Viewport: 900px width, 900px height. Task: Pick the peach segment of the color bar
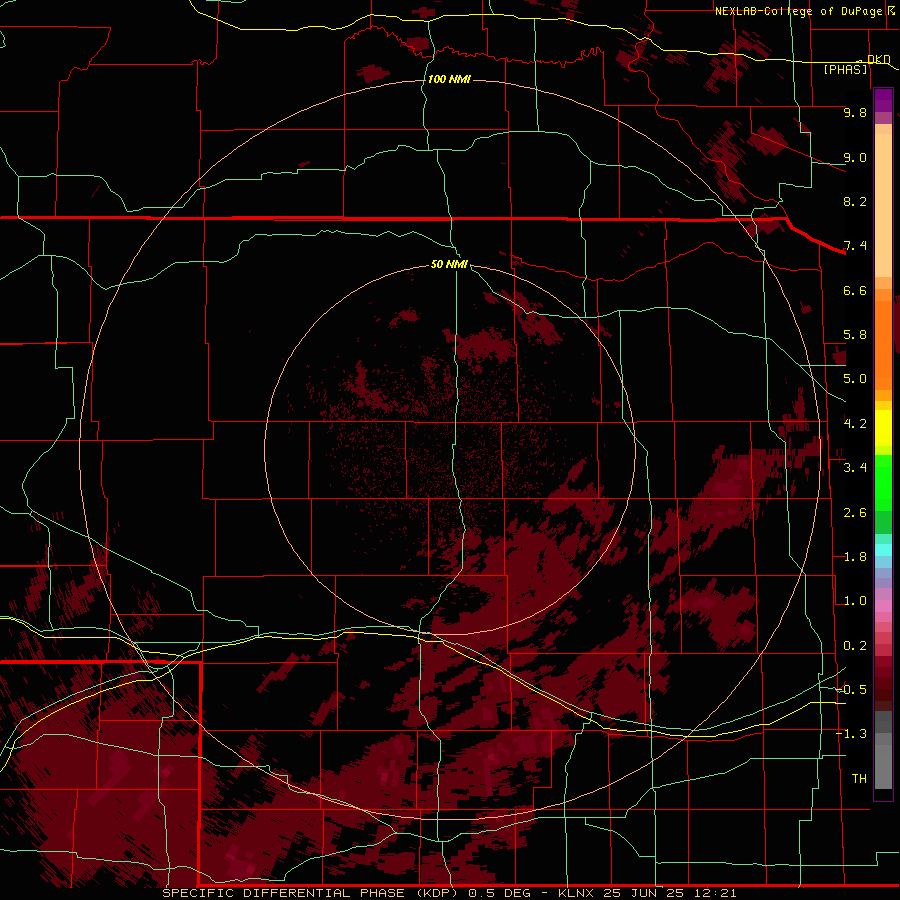[883, 201]
